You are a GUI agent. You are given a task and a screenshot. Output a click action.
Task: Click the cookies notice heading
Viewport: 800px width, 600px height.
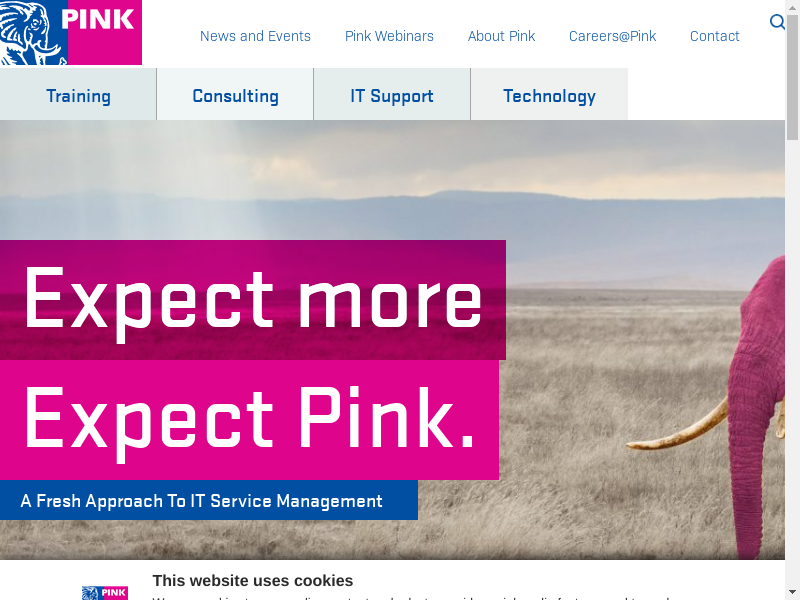pyautogui.click(x=253, y=581)
